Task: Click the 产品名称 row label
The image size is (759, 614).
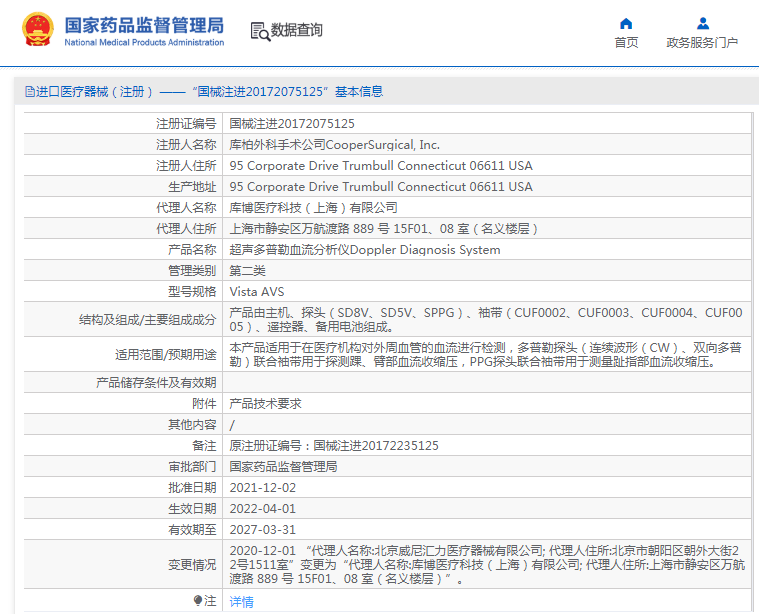Action: pos(192,249)
